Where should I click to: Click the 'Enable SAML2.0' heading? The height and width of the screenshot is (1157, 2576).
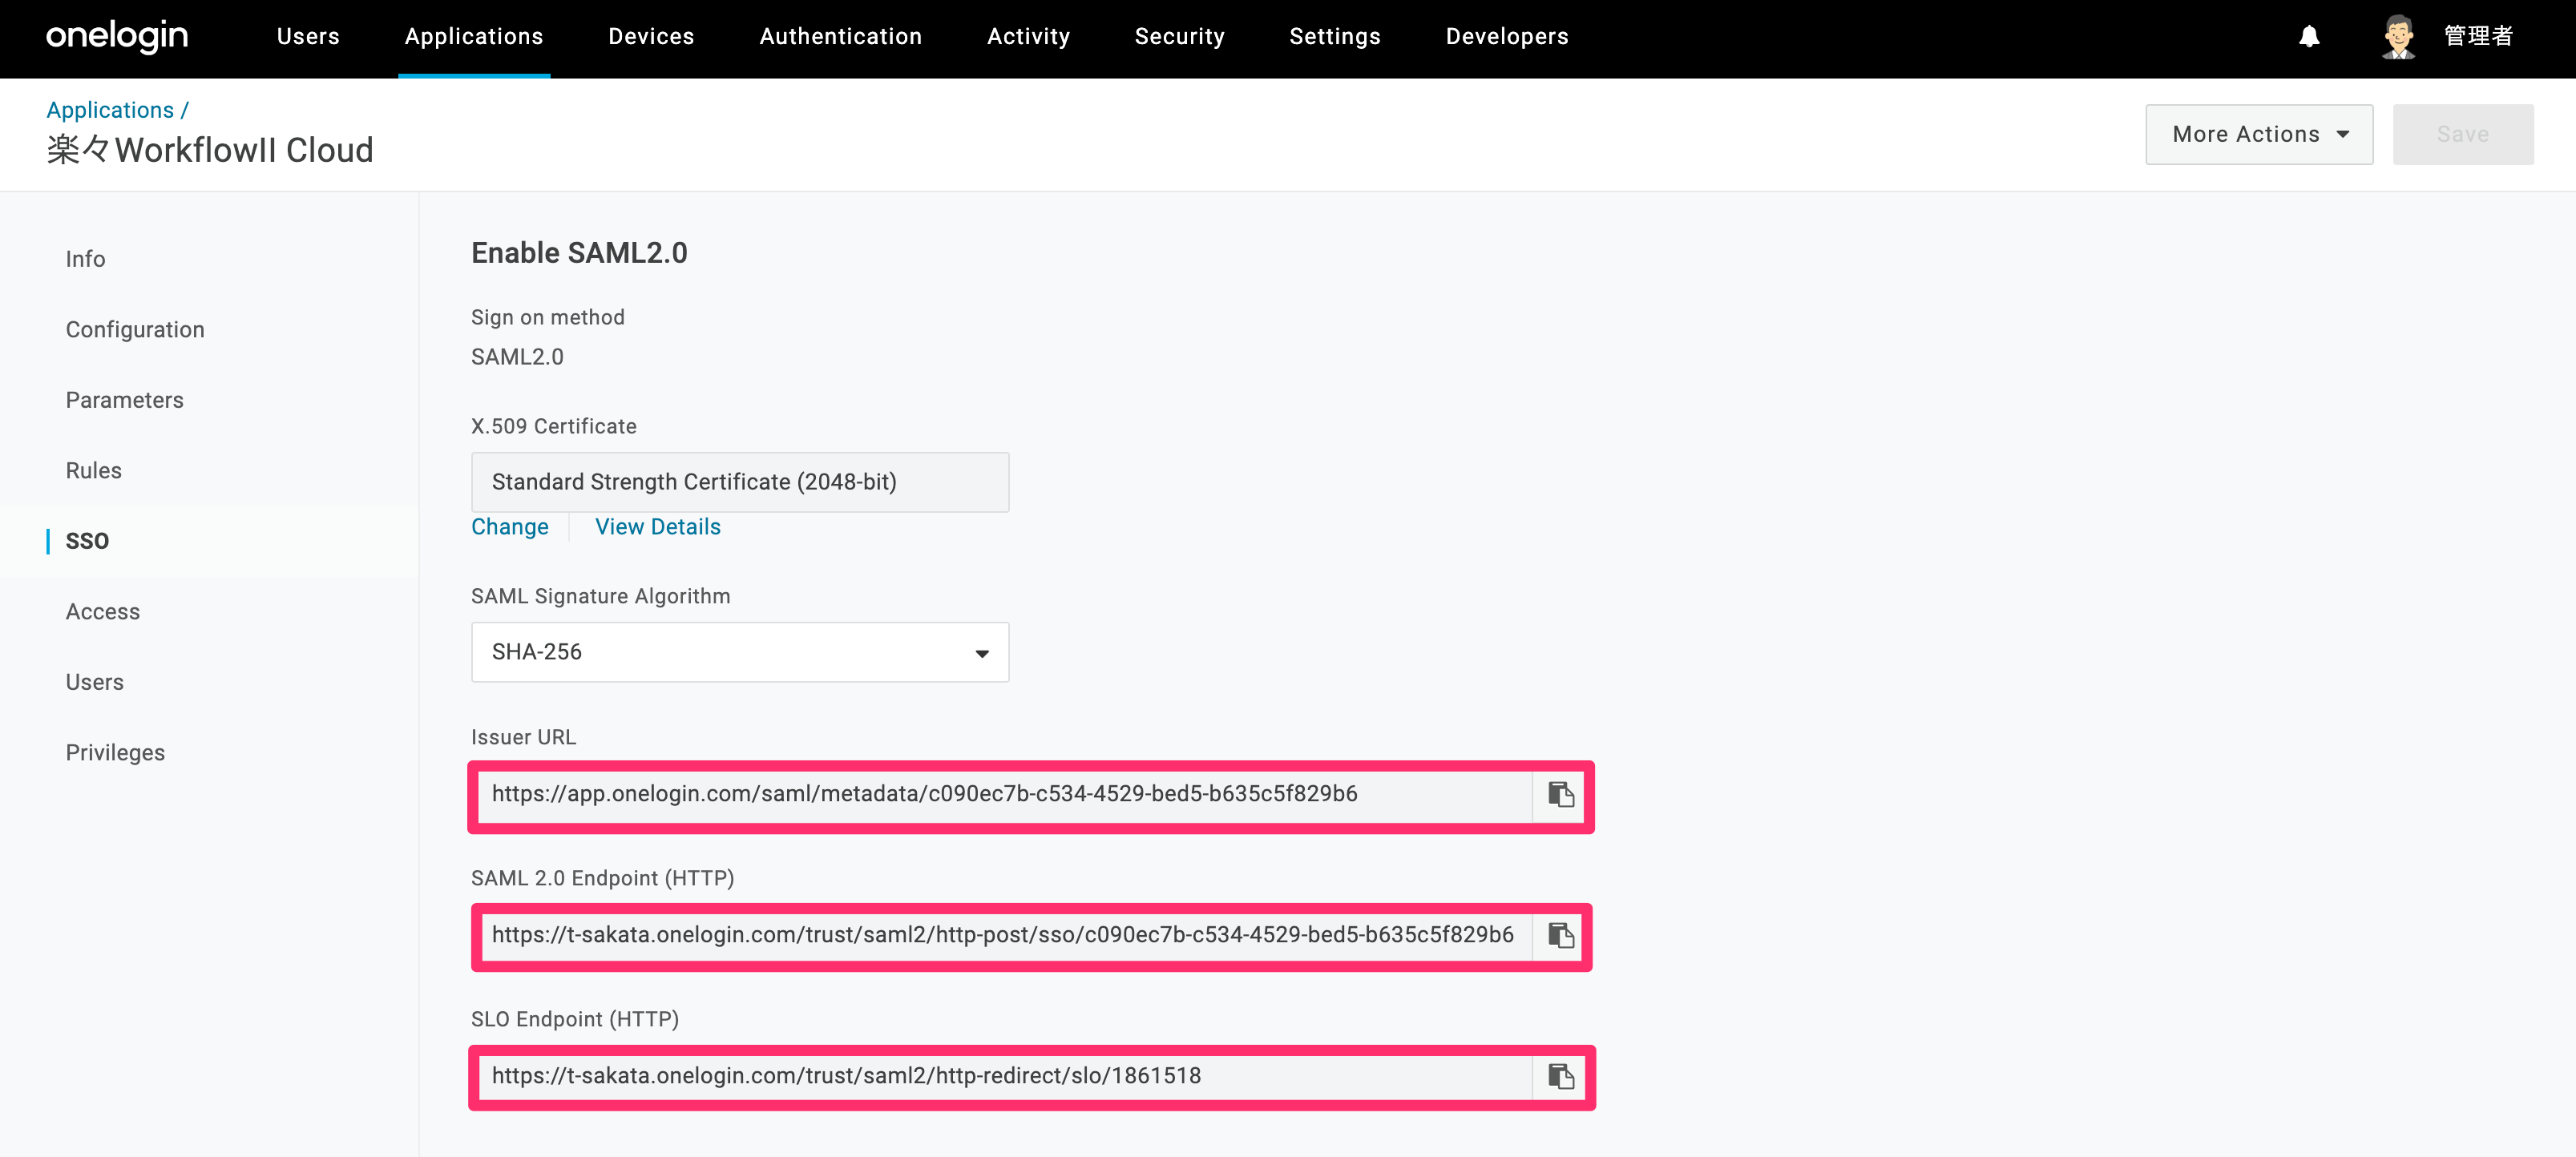coord(579,253)
